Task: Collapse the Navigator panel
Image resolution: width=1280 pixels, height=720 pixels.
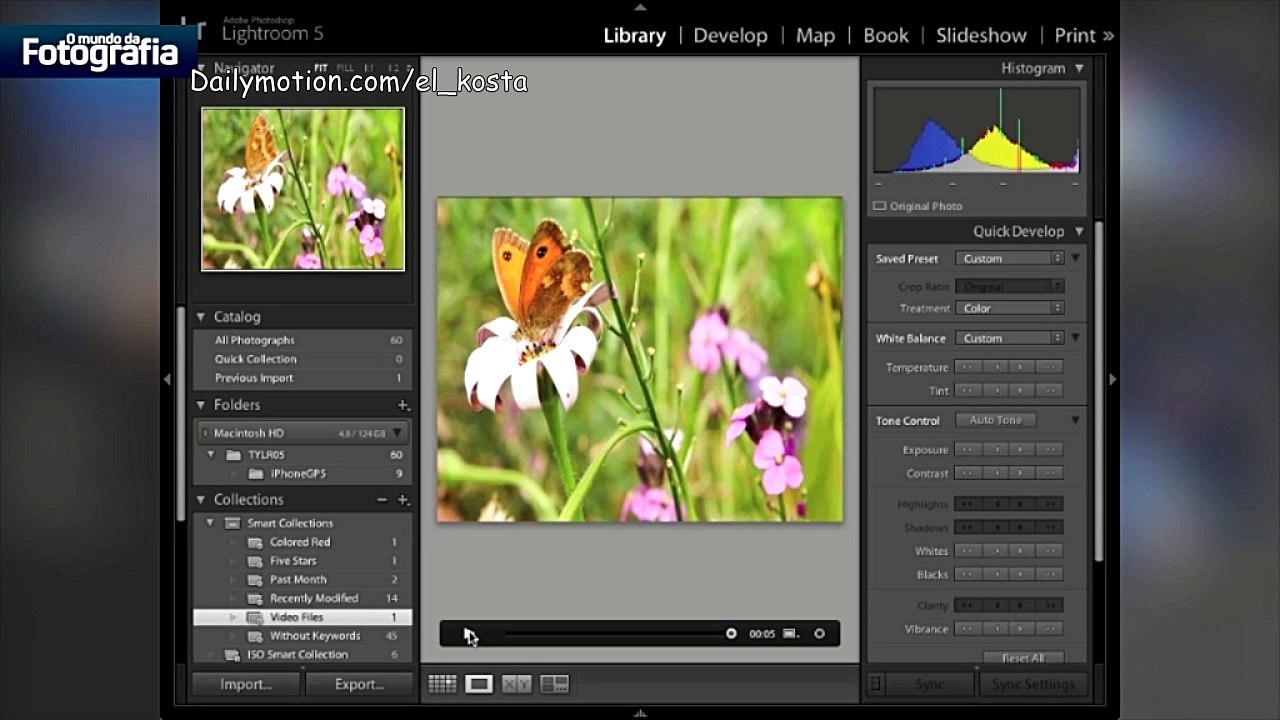Action: coord(201,69)
